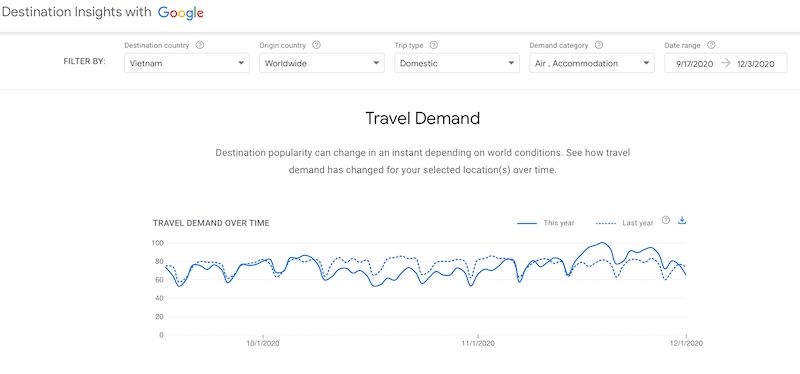Open help icon beside Origin country

click(x=316, y=45)
